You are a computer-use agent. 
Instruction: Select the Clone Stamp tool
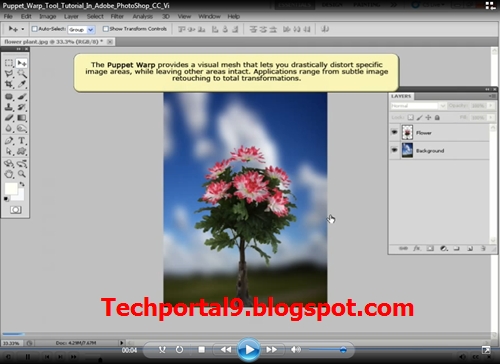coord(9,107)
